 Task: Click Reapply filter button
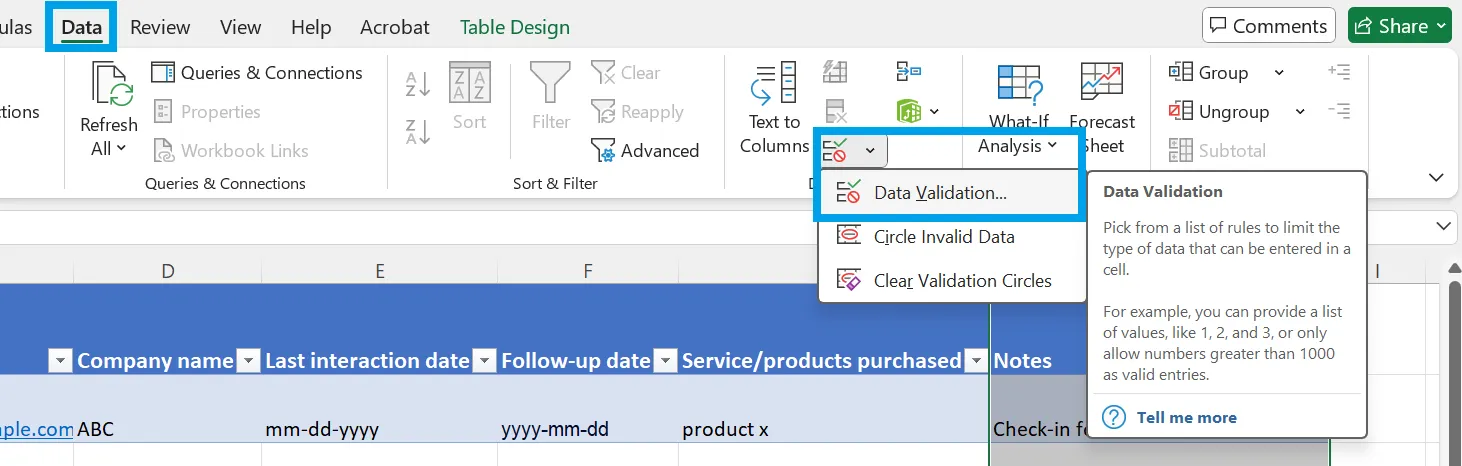(x=638, y=112)
